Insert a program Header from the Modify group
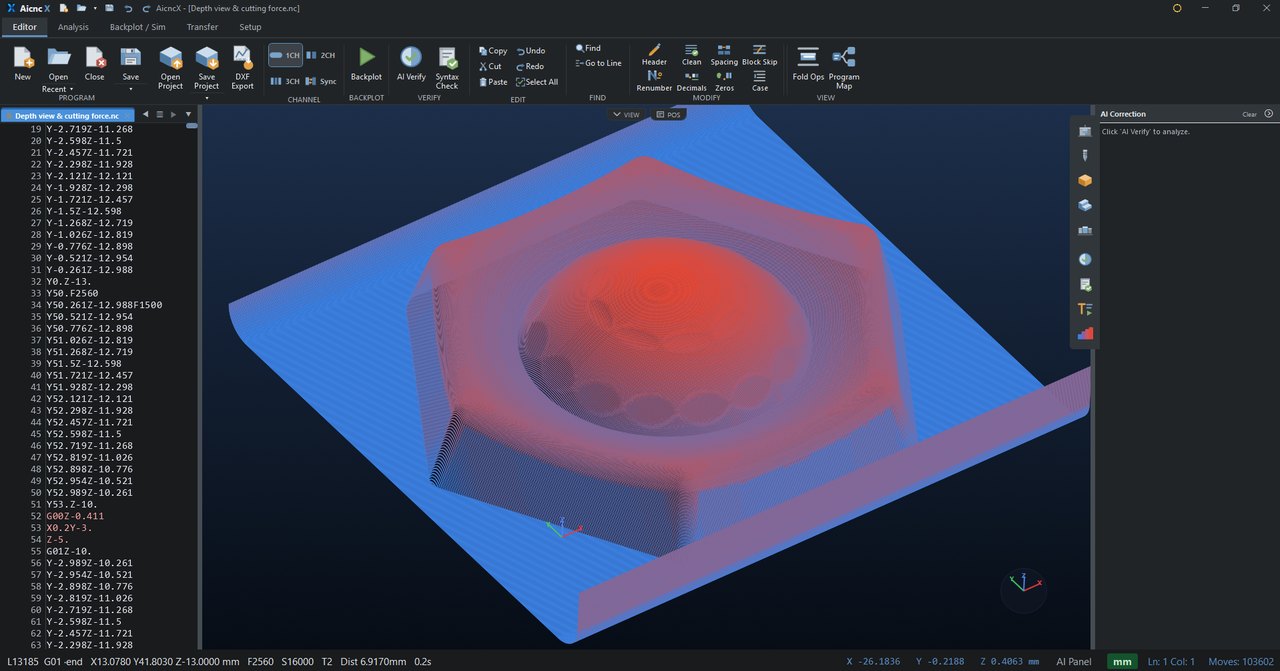 coord(654,55)
